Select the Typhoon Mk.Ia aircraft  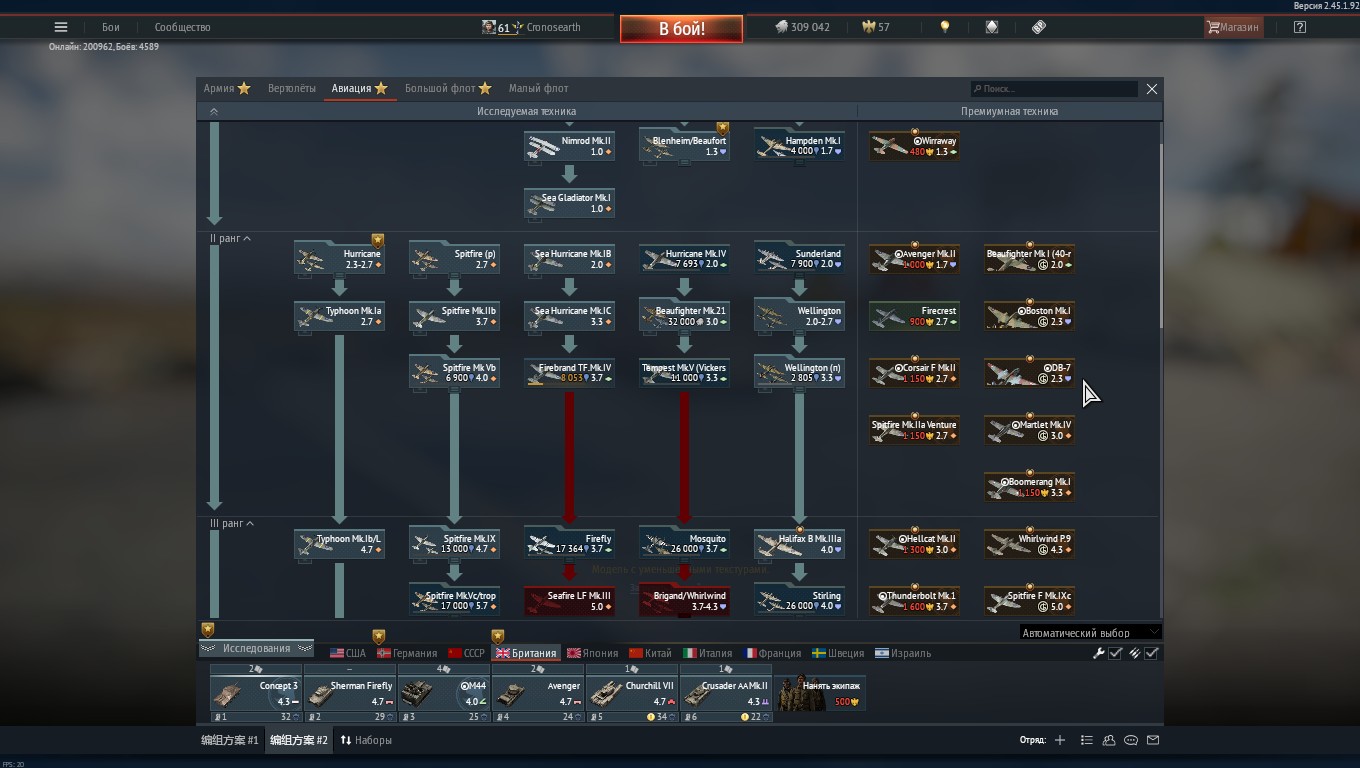pyautogui.click(x=340, y=316)
